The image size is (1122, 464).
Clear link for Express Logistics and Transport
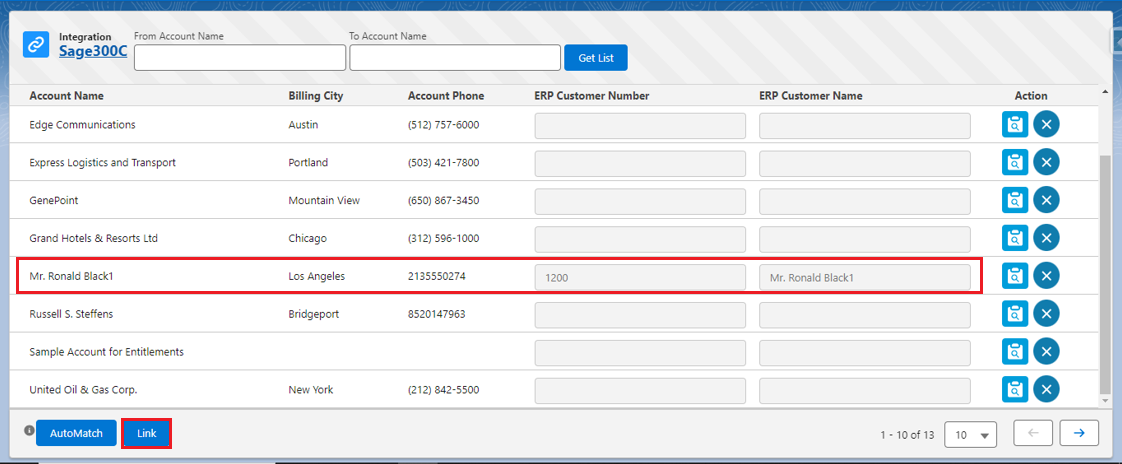1046,162
